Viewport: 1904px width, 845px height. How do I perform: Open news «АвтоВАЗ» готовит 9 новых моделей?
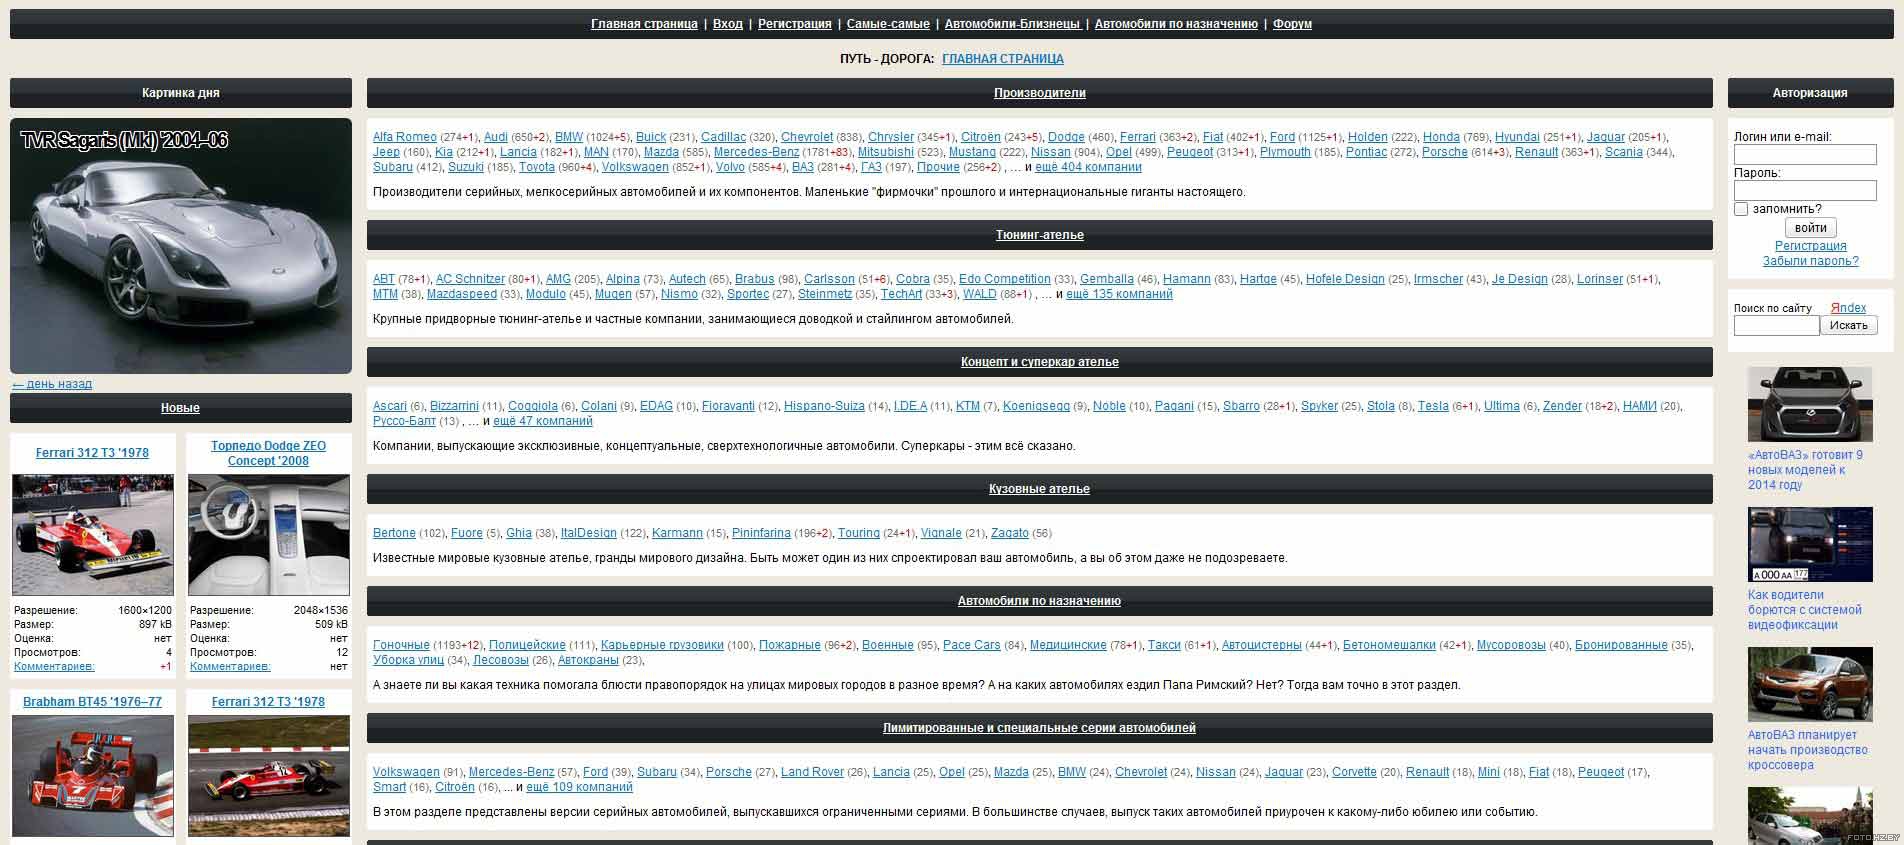point(1805,470)
